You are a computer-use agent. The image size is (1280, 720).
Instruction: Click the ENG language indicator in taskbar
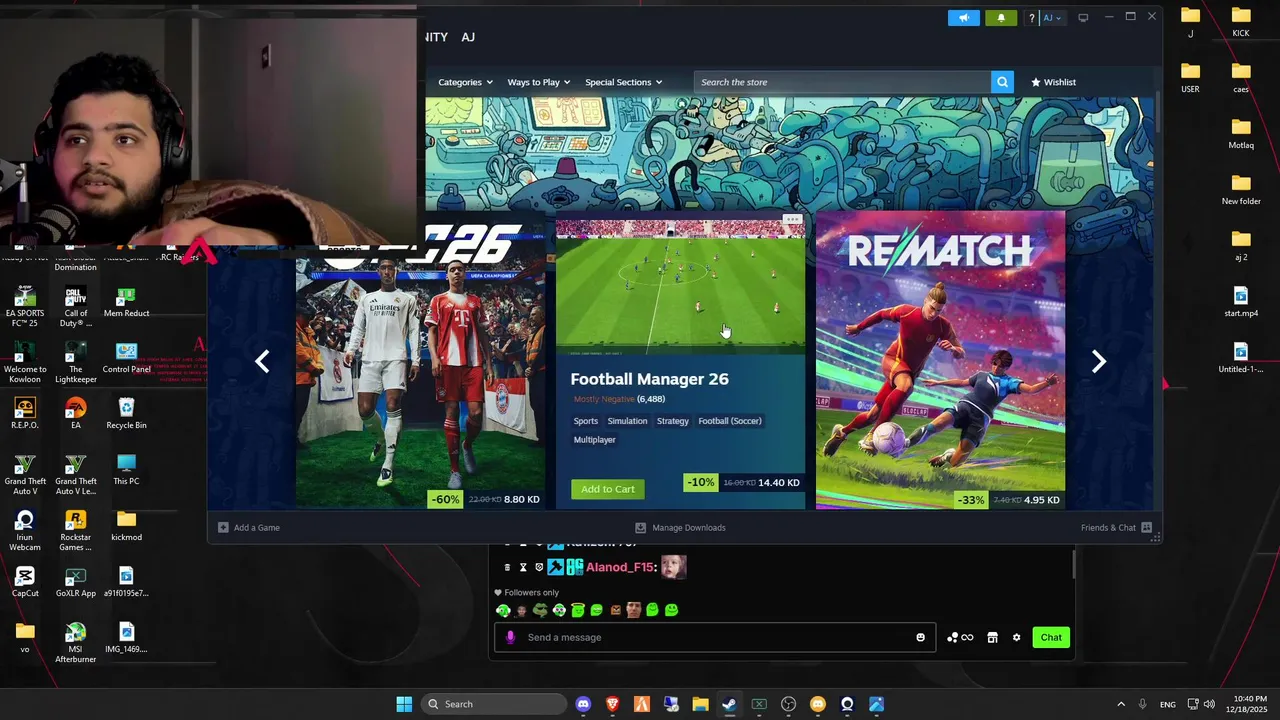point(1167,704)
